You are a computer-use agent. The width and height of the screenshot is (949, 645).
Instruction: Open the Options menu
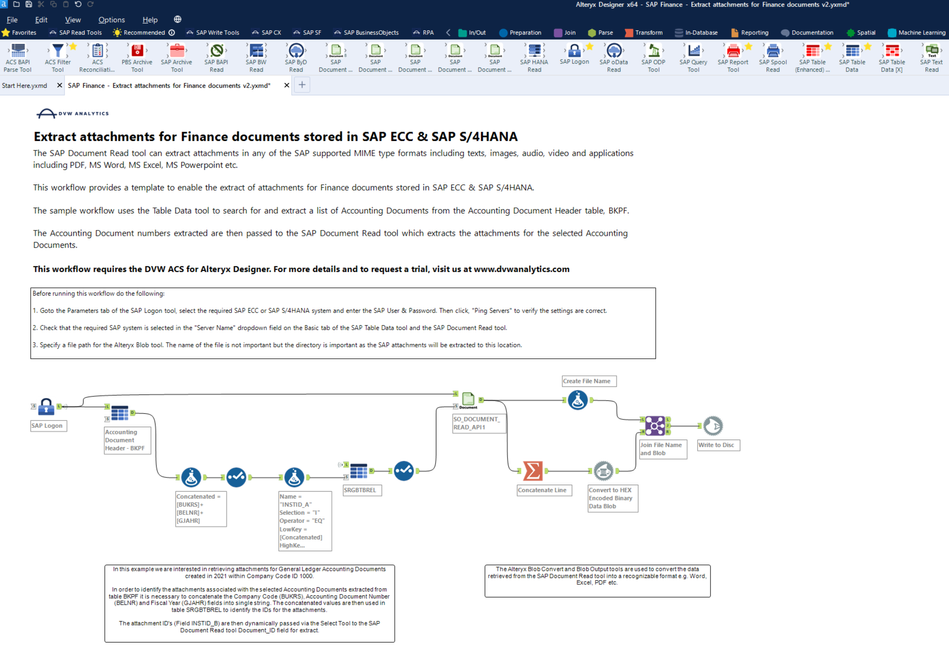(111, 19)
